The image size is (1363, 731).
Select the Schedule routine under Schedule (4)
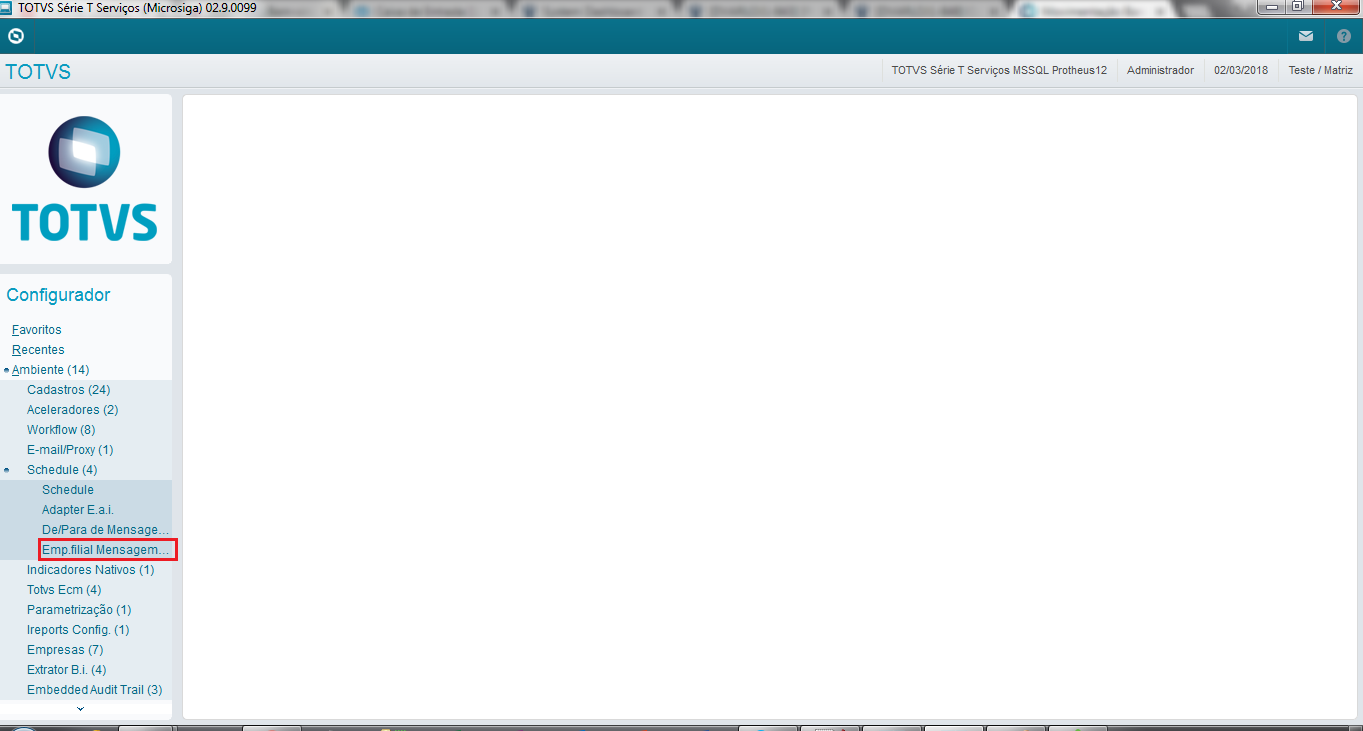[68, 490]
